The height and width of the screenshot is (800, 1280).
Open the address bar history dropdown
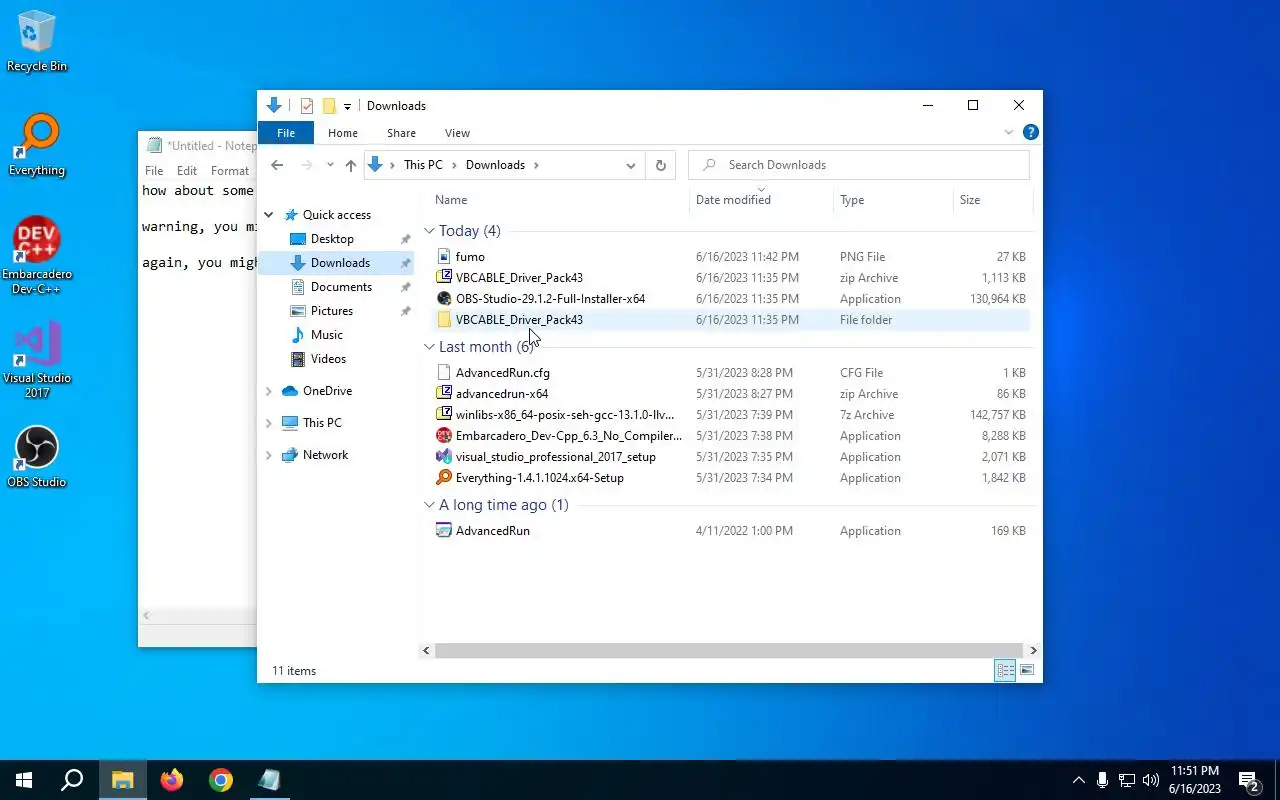tap(631, 165)
